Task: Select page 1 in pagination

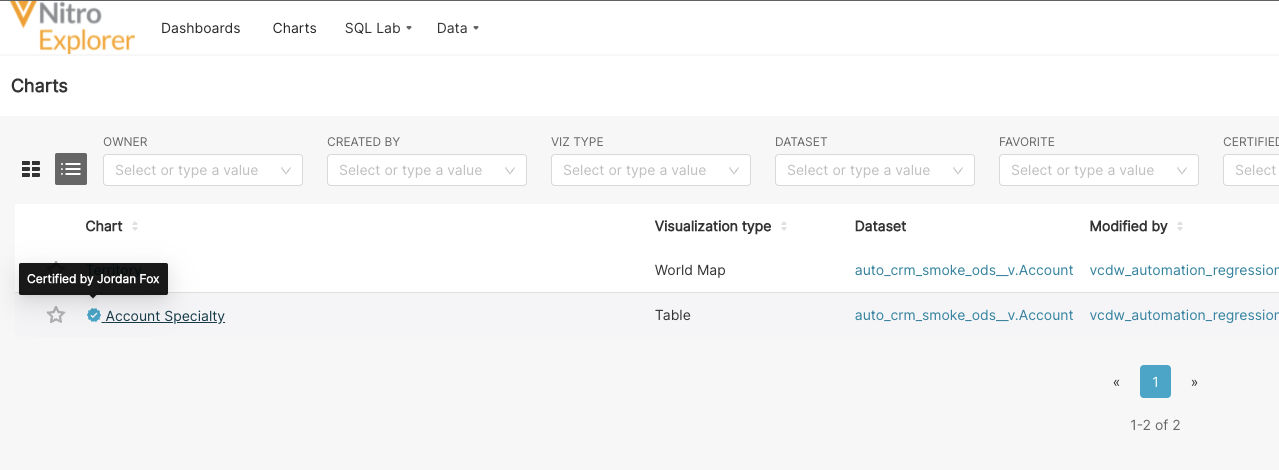Action: (1155, 382)
